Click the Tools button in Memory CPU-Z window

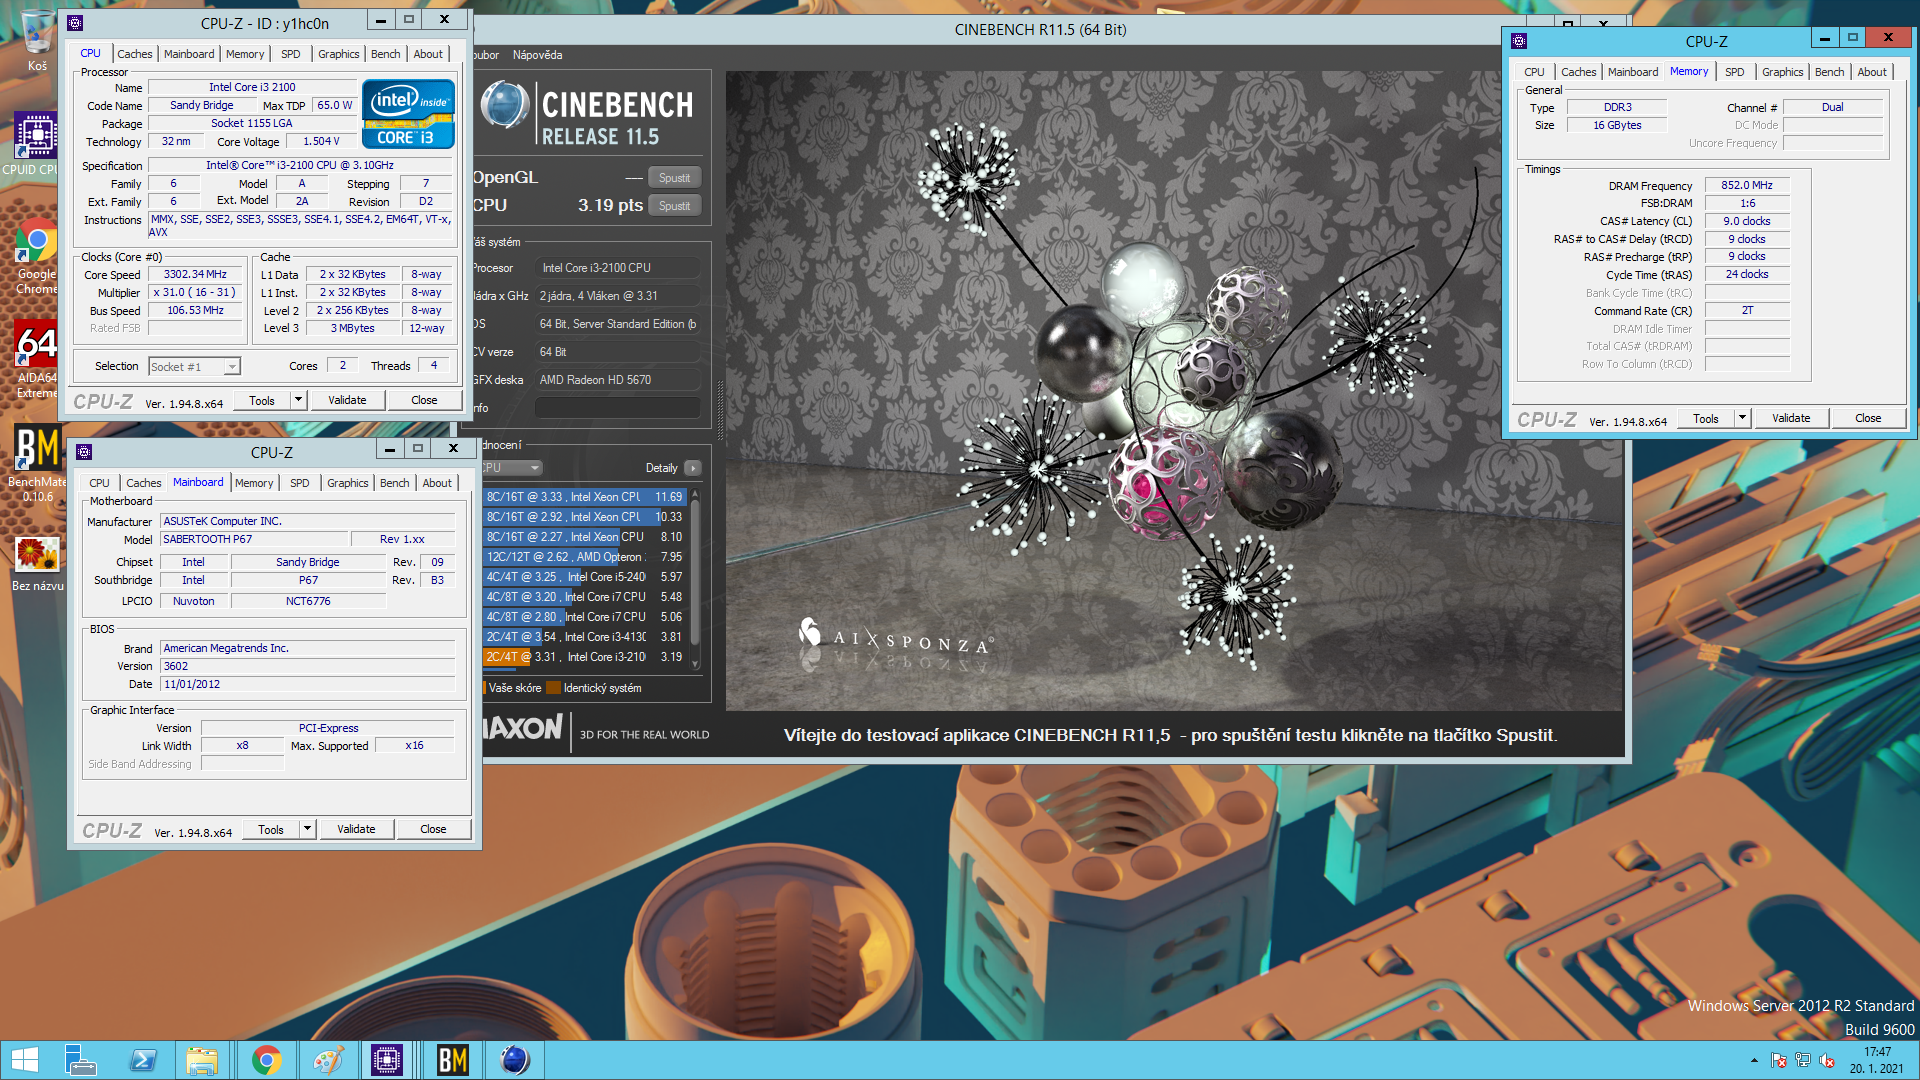pyautogui.click(x=1706, y=418)
